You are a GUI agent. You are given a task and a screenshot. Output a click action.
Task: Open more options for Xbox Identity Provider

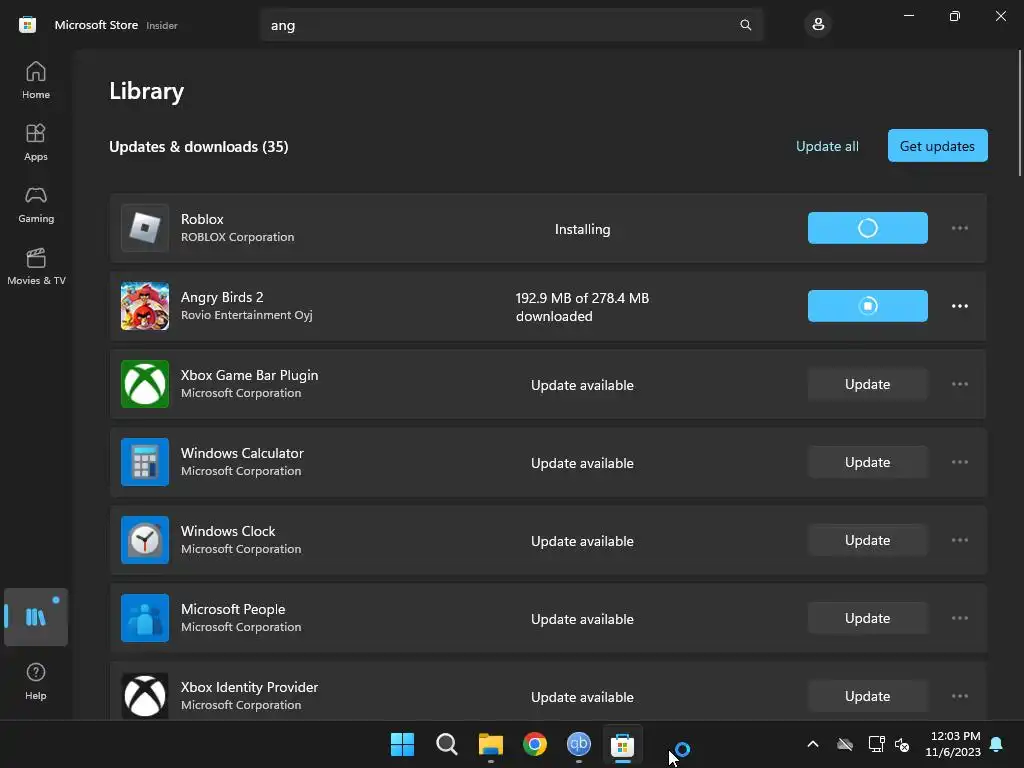[959, 696]
